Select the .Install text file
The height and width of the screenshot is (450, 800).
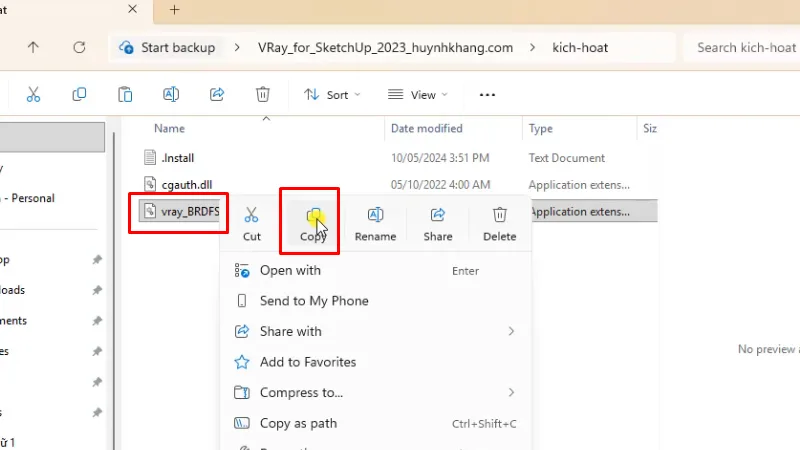pyautogui.click(x=178, y=158)
